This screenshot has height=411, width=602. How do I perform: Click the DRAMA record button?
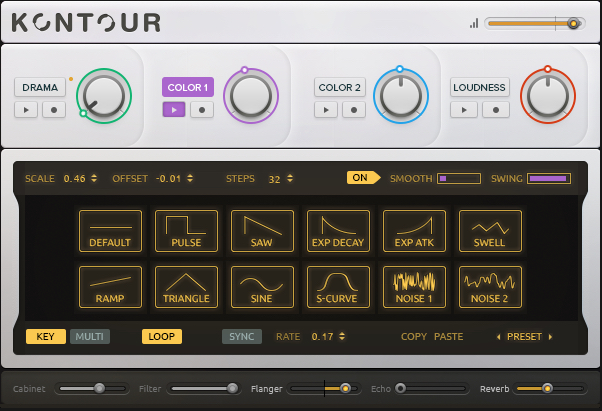(x=54, y=110)
